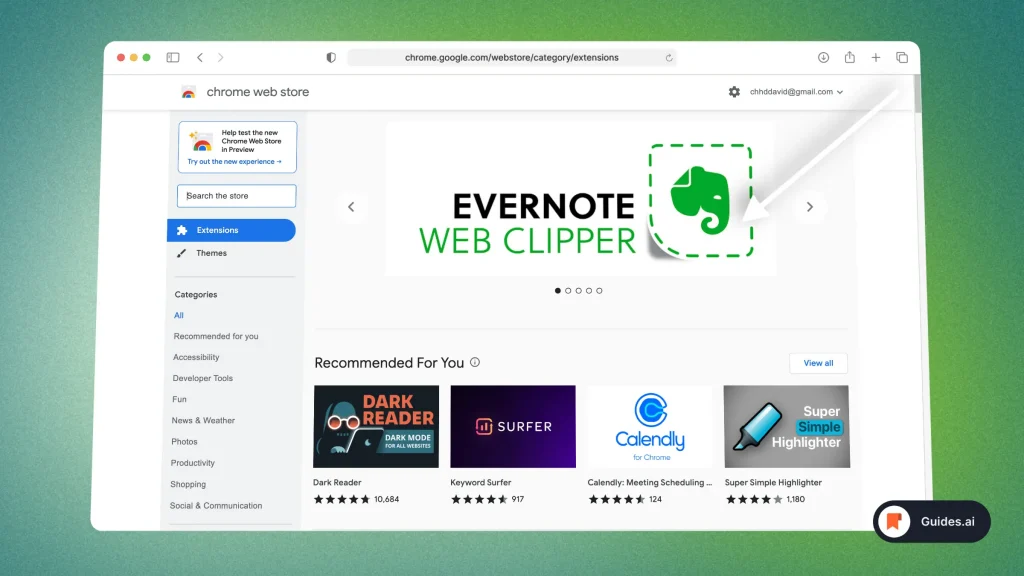
Task: Select the second carousel dot
Action: tap(568, 291)
